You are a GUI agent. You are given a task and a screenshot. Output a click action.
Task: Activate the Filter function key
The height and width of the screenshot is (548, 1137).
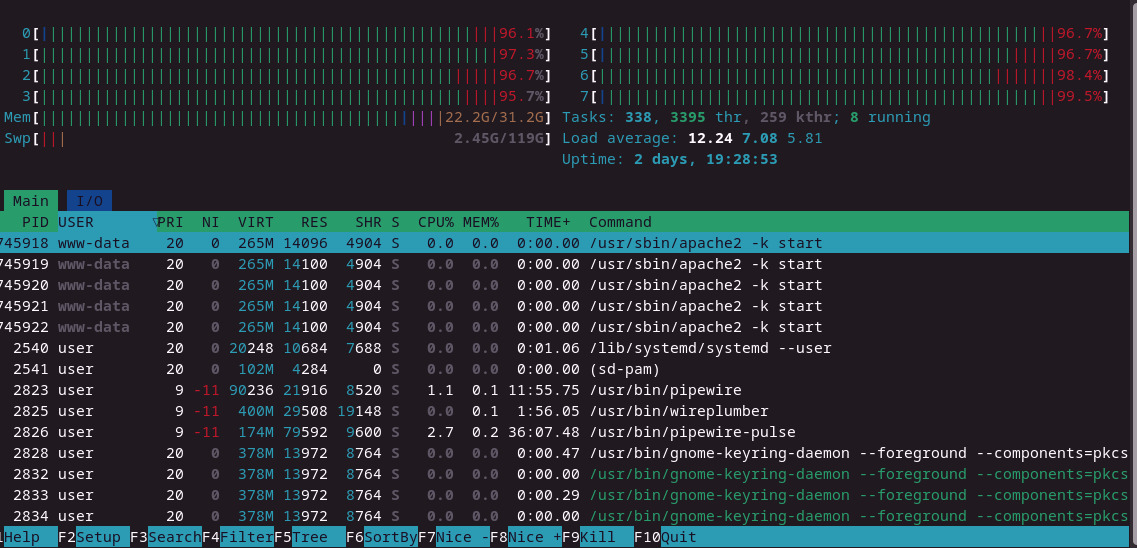click(246, 537)
